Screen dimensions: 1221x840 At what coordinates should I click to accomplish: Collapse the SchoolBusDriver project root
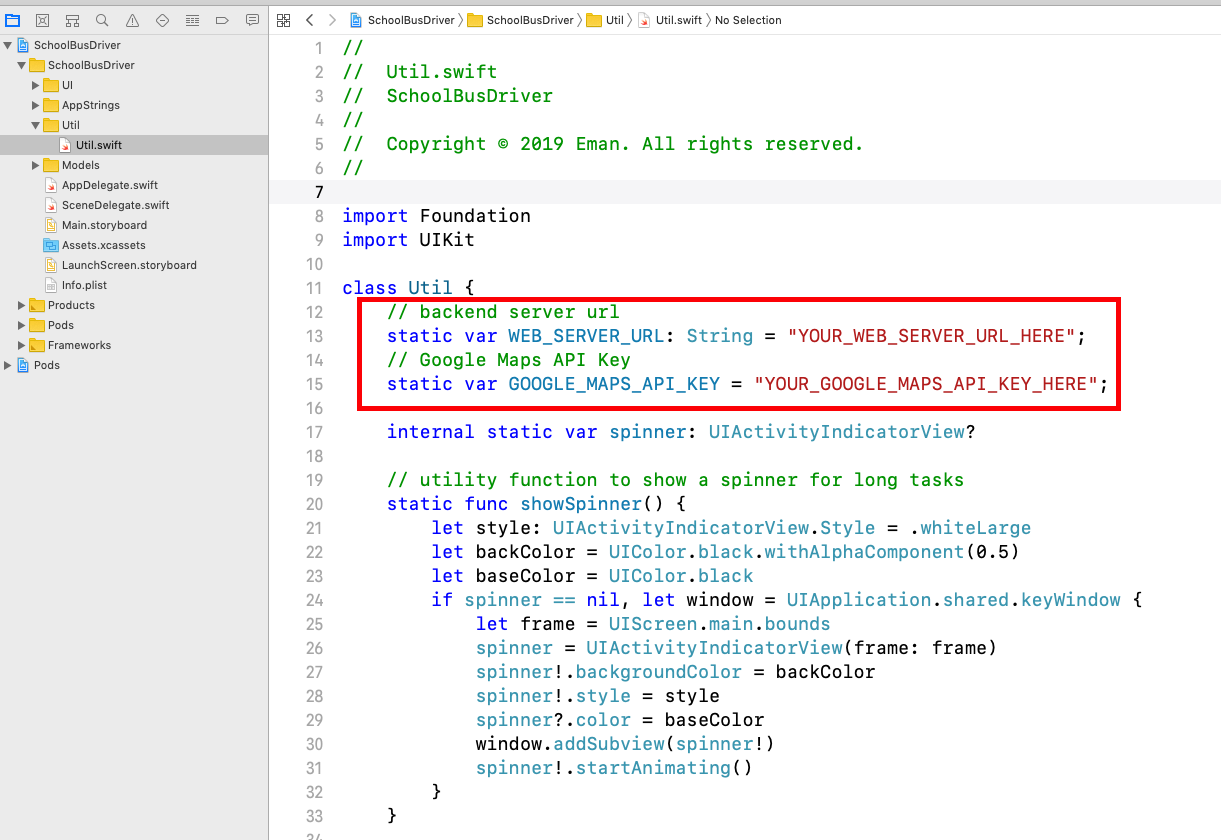pos(8,44)
